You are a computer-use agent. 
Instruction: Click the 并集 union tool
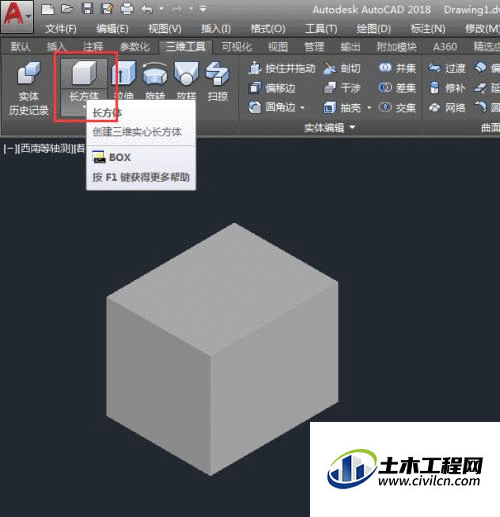397,69
